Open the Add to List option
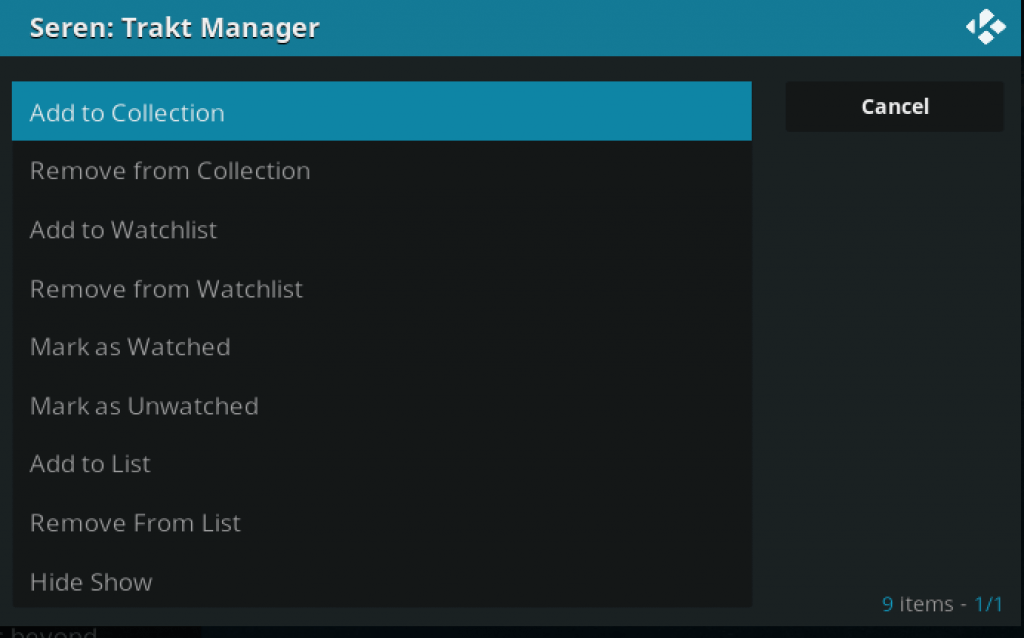The width and height of the screenshot is (1024, 638). (381, 464)
